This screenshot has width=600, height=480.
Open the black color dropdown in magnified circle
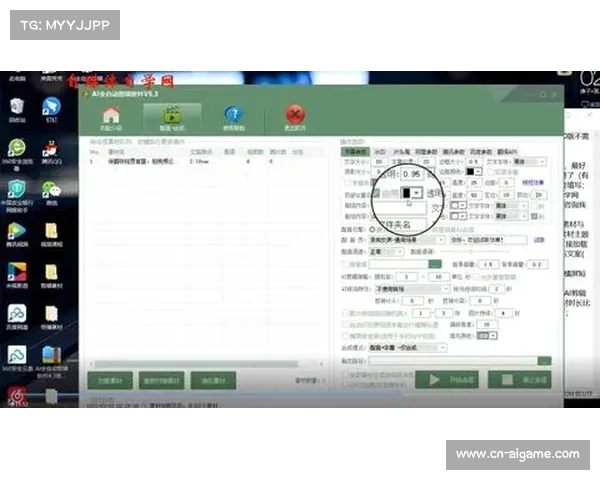(x=418, y=192)
